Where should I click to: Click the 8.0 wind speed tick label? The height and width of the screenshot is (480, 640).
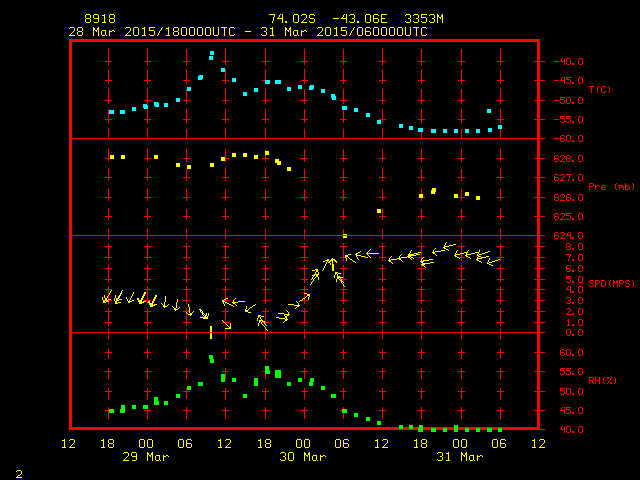coord(574,247)
